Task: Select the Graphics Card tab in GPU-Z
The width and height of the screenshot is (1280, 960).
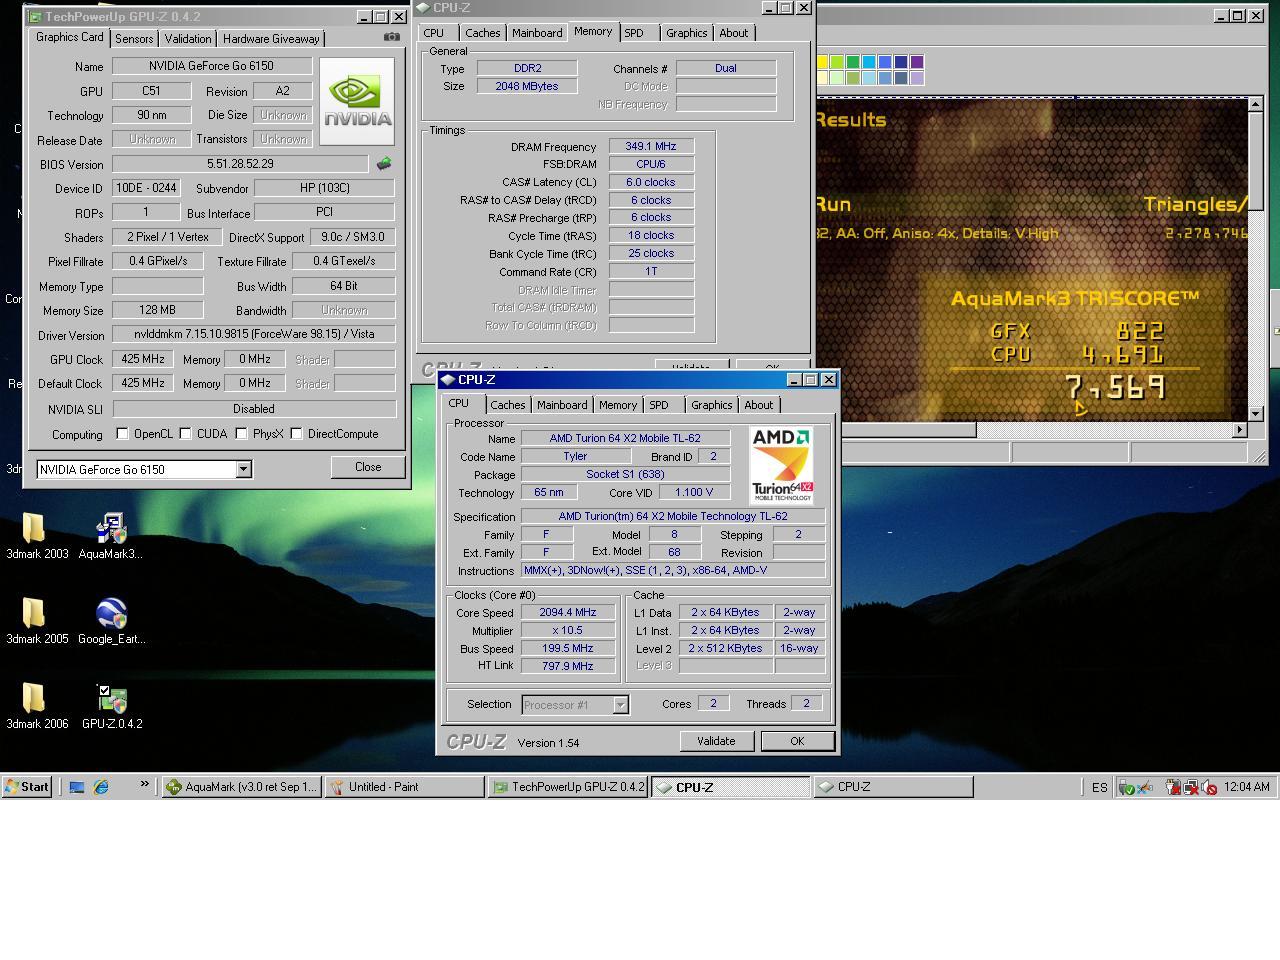Action: point(70,37)
